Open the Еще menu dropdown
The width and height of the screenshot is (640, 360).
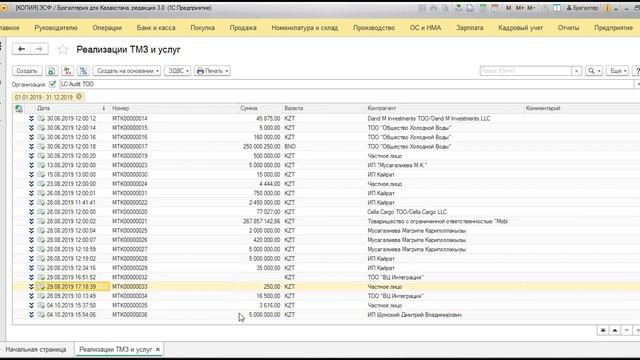coord(618,71)
